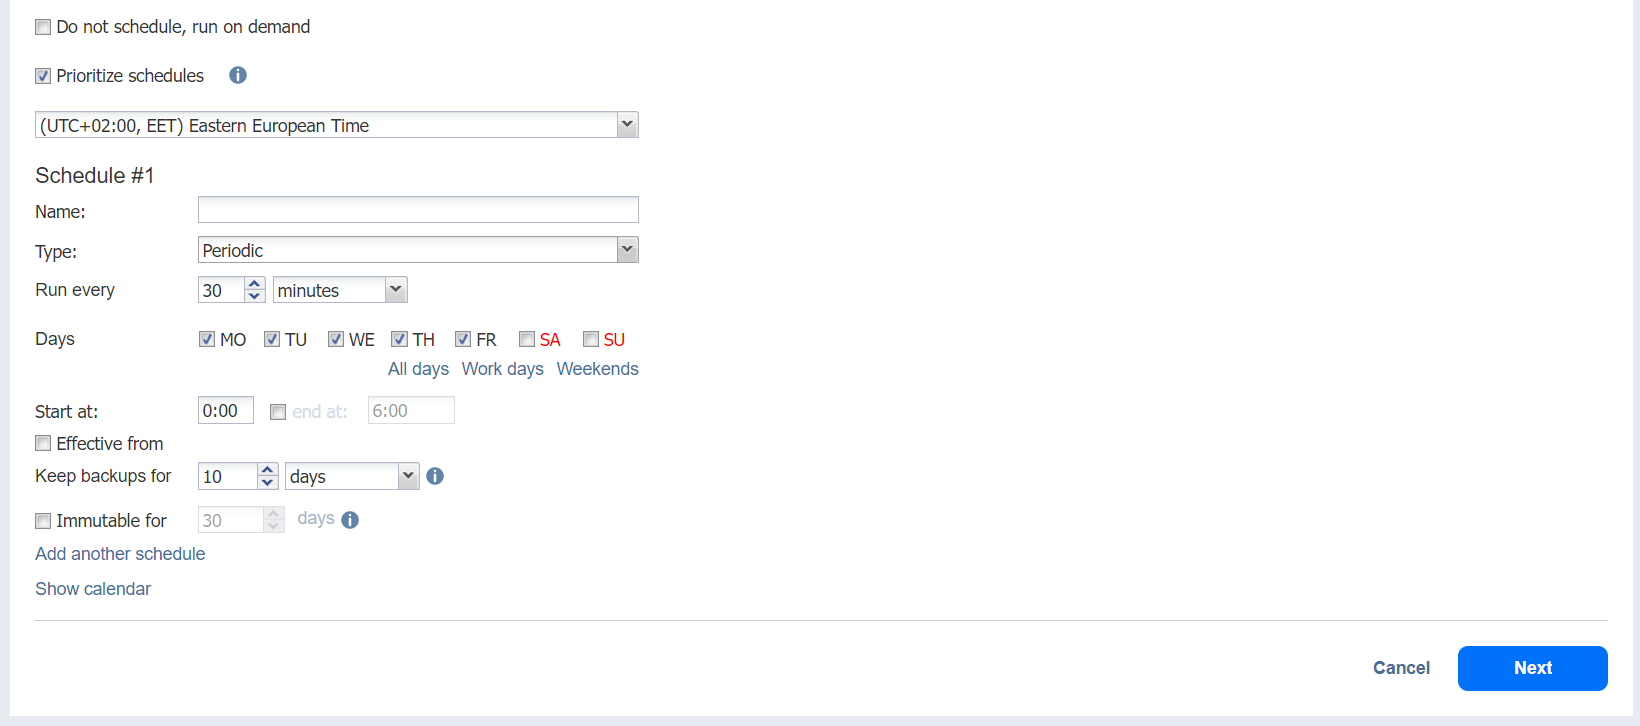Enable Do not schedule, run on demand

tap(43, 27)
